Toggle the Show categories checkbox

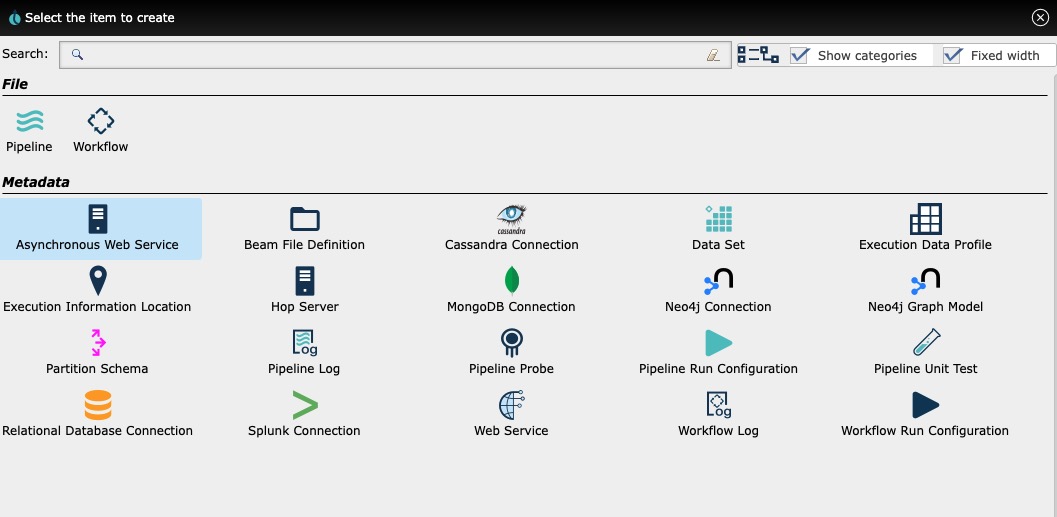click(799, 56)
